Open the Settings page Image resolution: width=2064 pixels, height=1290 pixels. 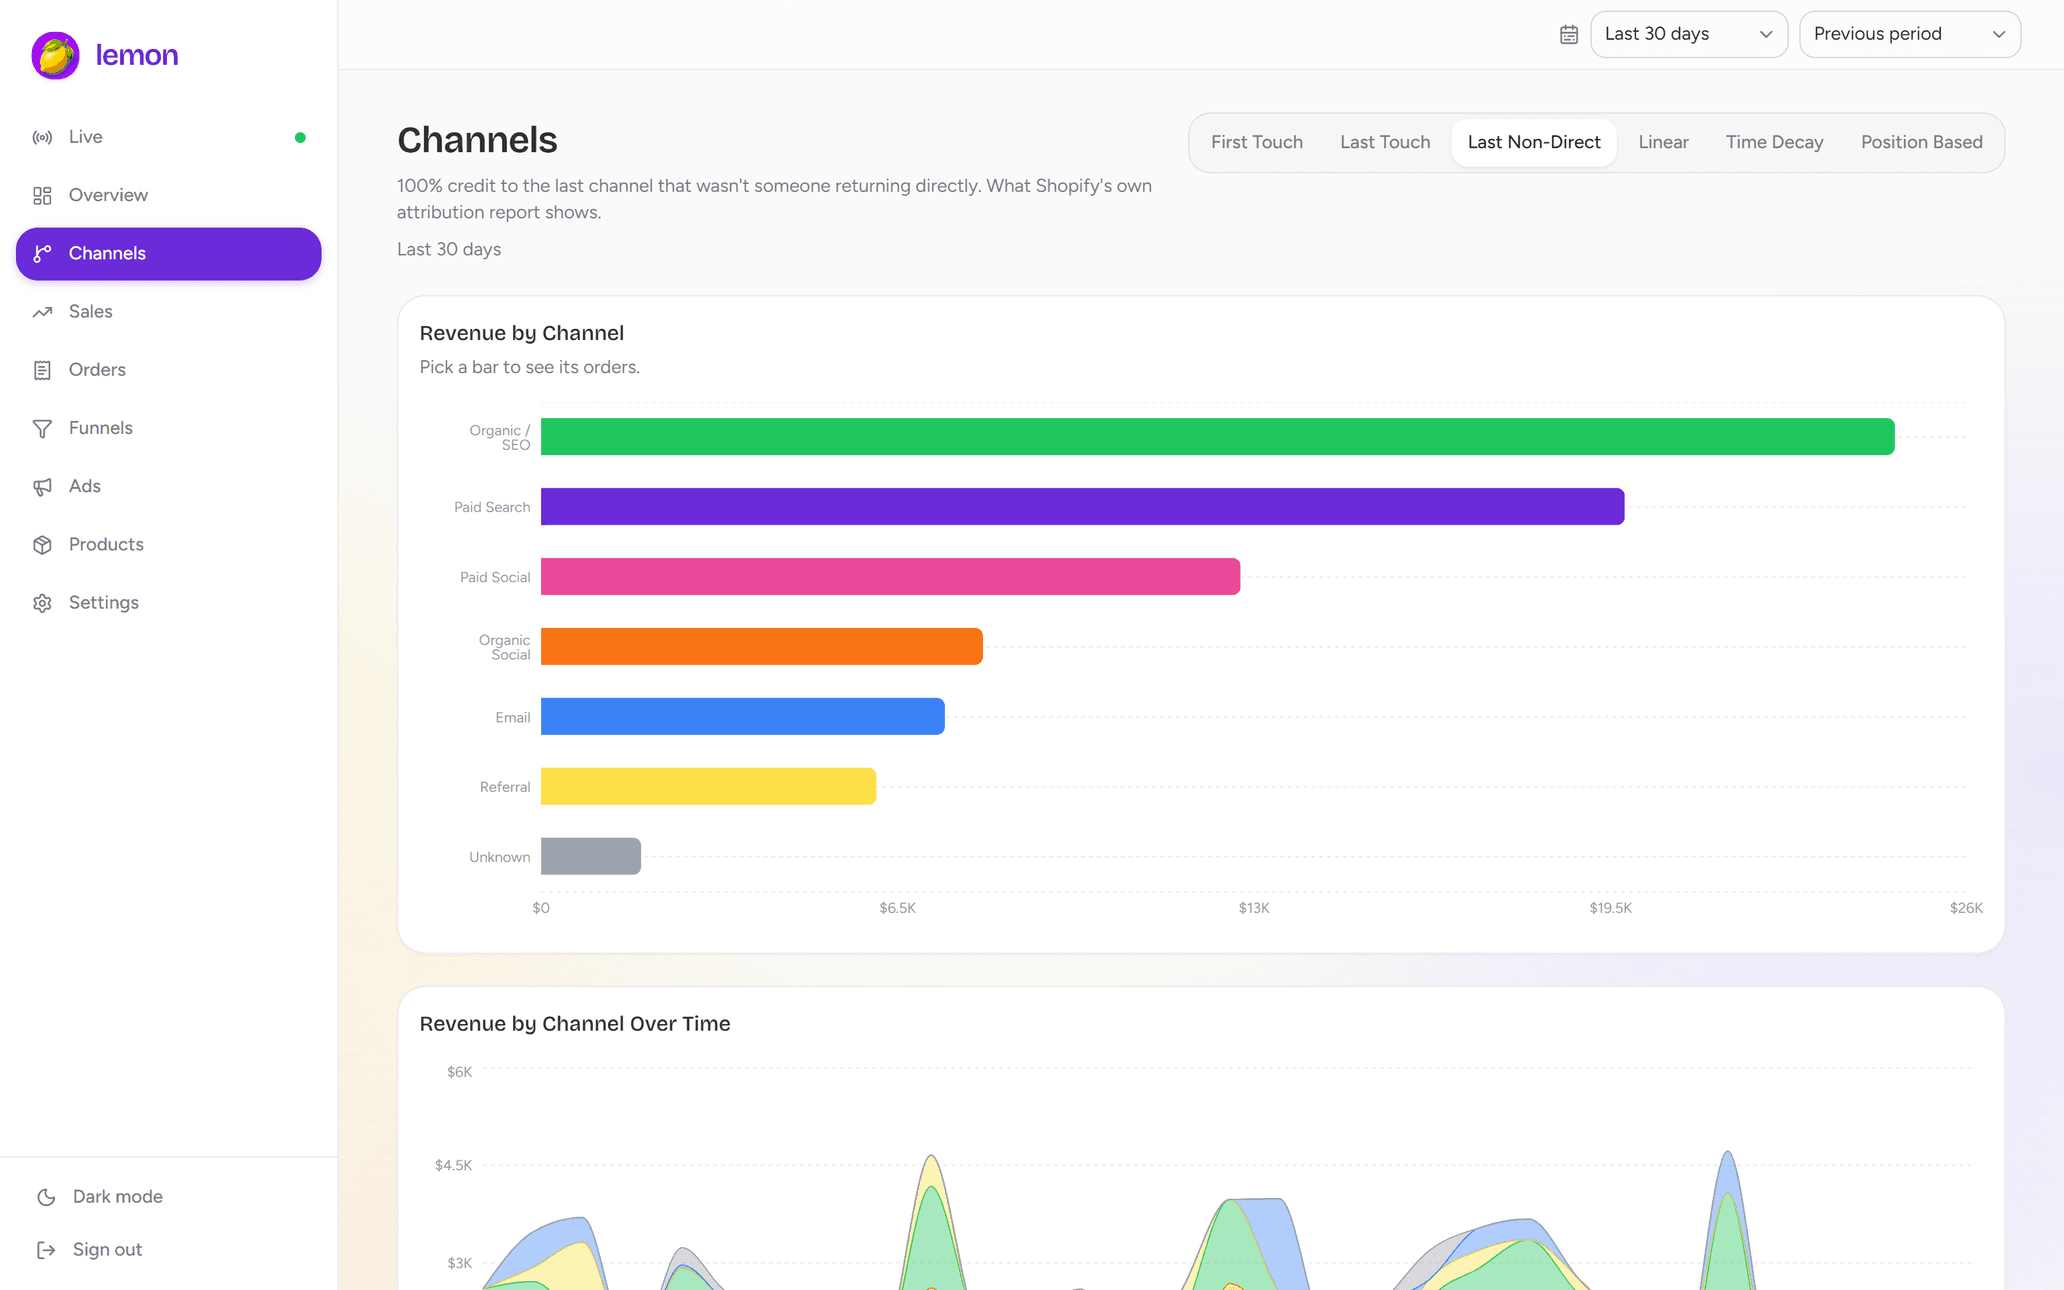point(168,603)
